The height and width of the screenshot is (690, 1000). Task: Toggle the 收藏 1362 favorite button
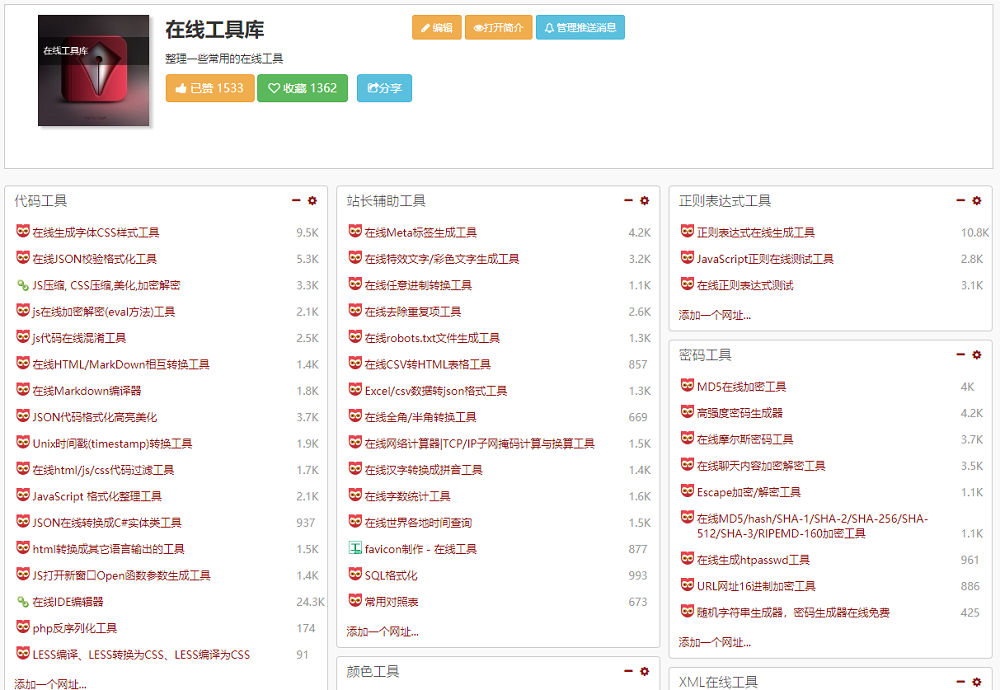pos(302,88)
